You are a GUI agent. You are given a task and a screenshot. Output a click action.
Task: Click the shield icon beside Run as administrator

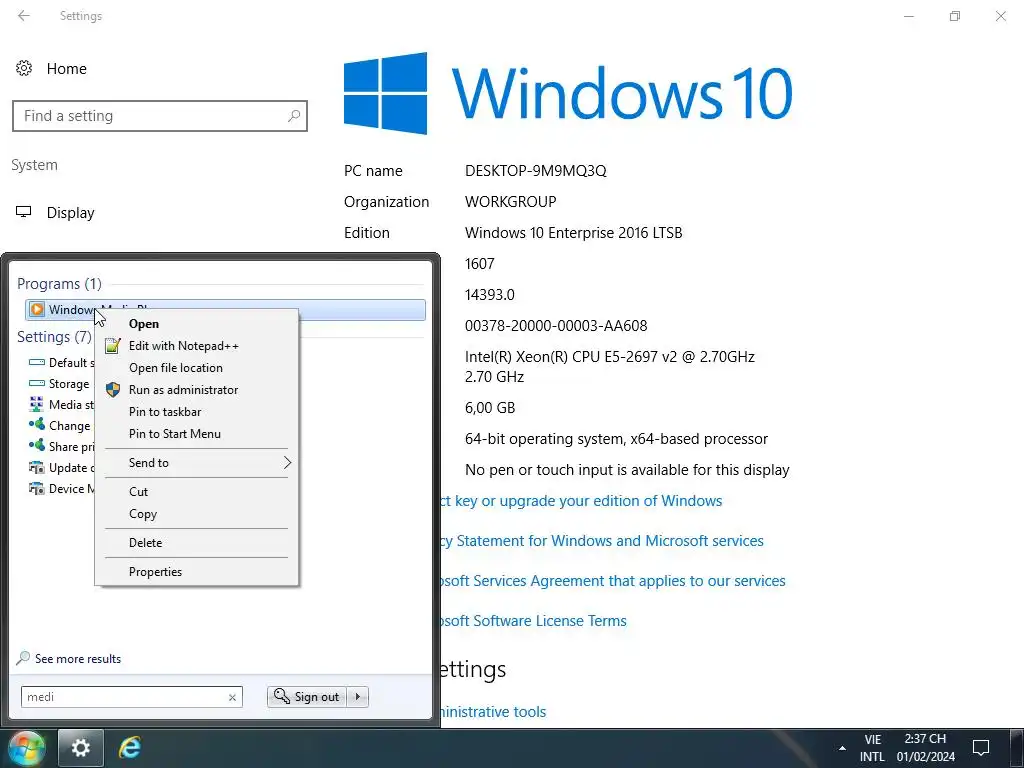coord(113,390)
